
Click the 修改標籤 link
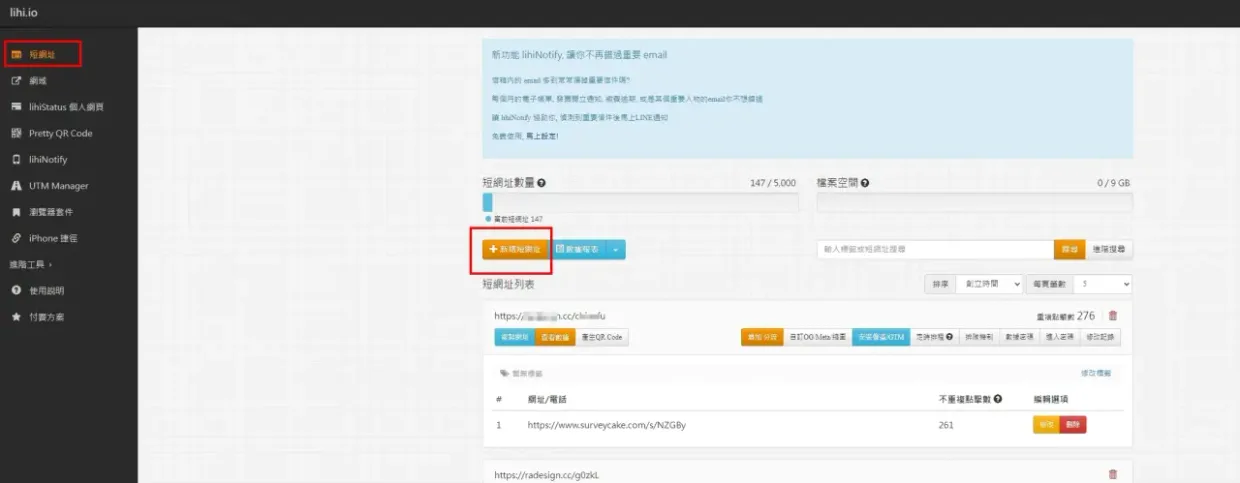pos(1095,373)
